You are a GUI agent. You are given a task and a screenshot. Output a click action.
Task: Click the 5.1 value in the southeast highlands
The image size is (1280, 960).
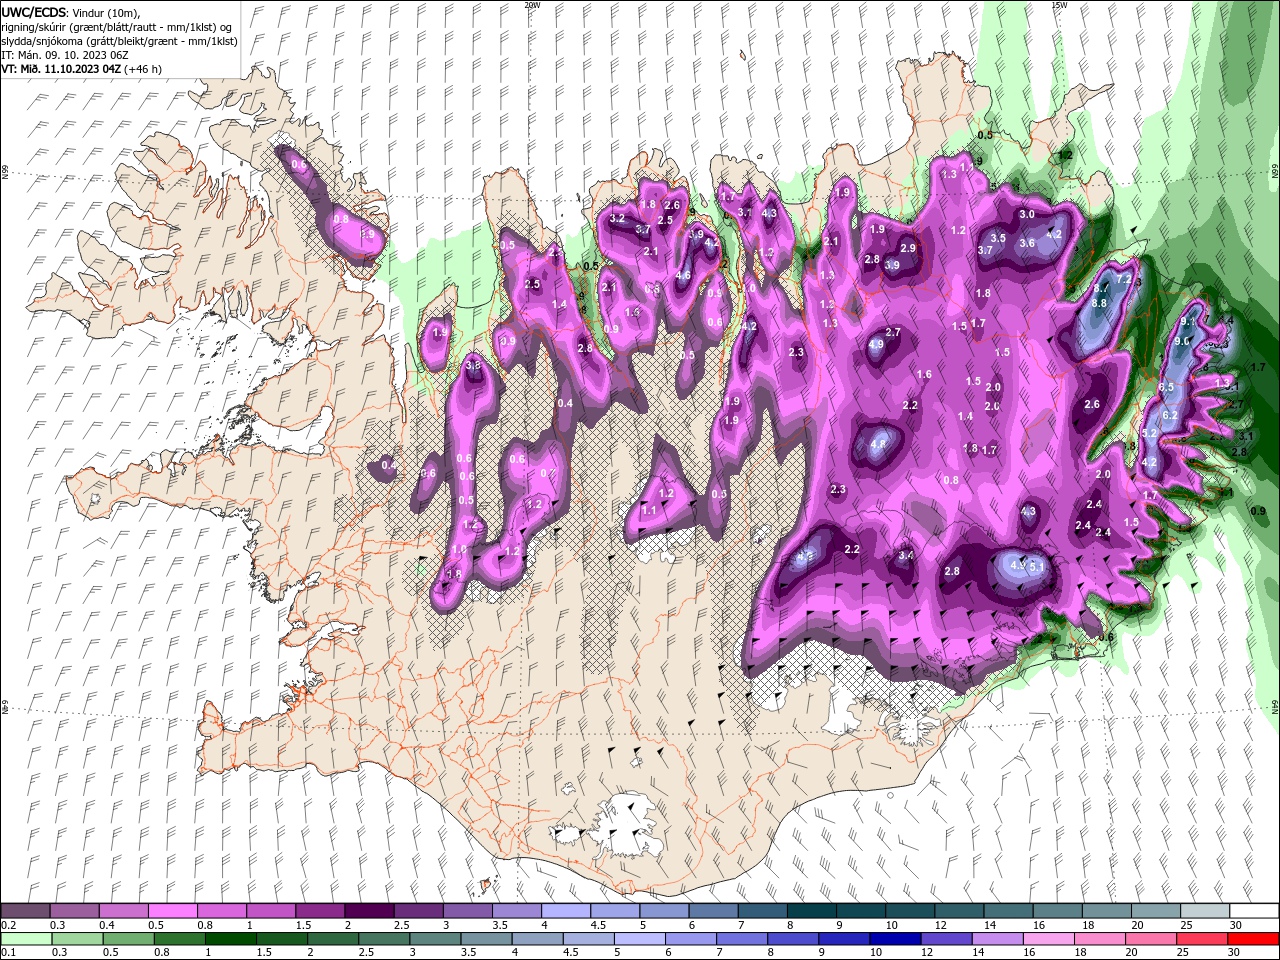(x=1037, y=567)
